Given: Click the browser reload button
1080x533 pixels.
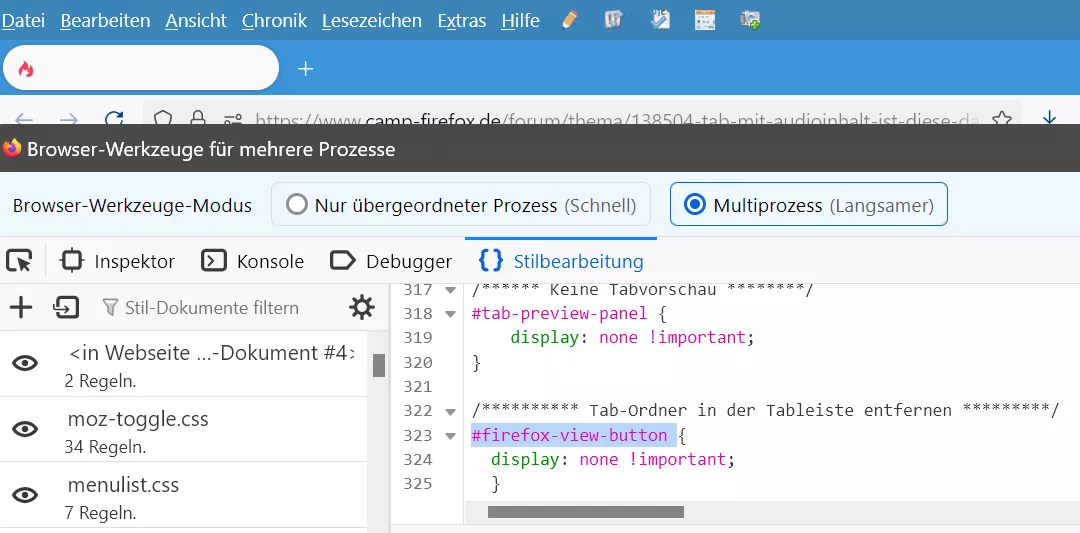Looking at the screenshot, I should coord(115,120).
